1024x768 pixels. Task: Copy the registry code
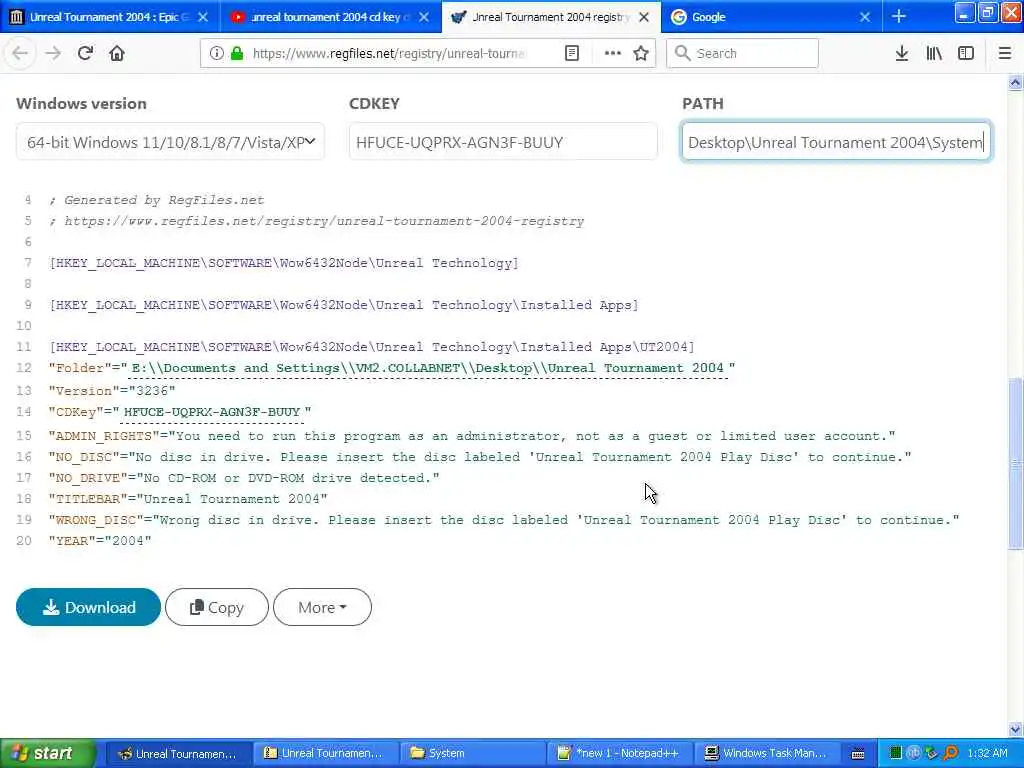pyautogui.click(x=217, y=607)
